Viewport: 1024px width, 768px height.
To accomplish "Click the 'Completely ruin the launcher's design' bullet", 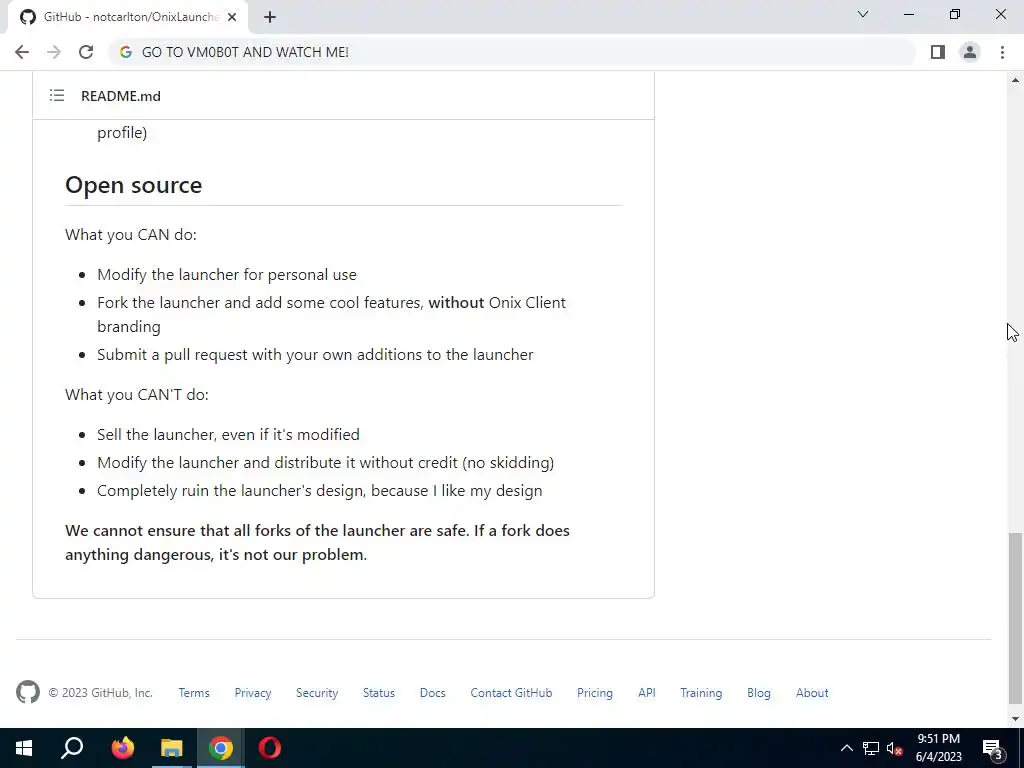I will (319, 490).
